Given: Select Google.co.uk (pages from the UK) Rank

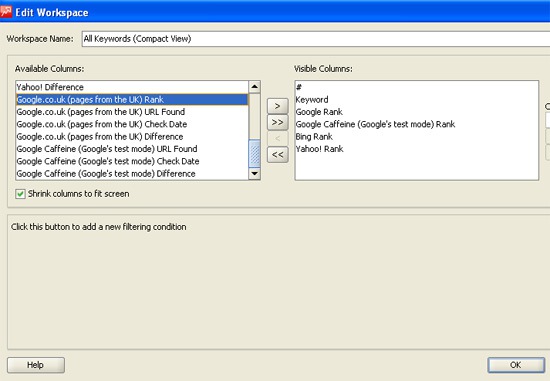Looking at the screenshot, I should pyautogui.click(x=132, y=100).
